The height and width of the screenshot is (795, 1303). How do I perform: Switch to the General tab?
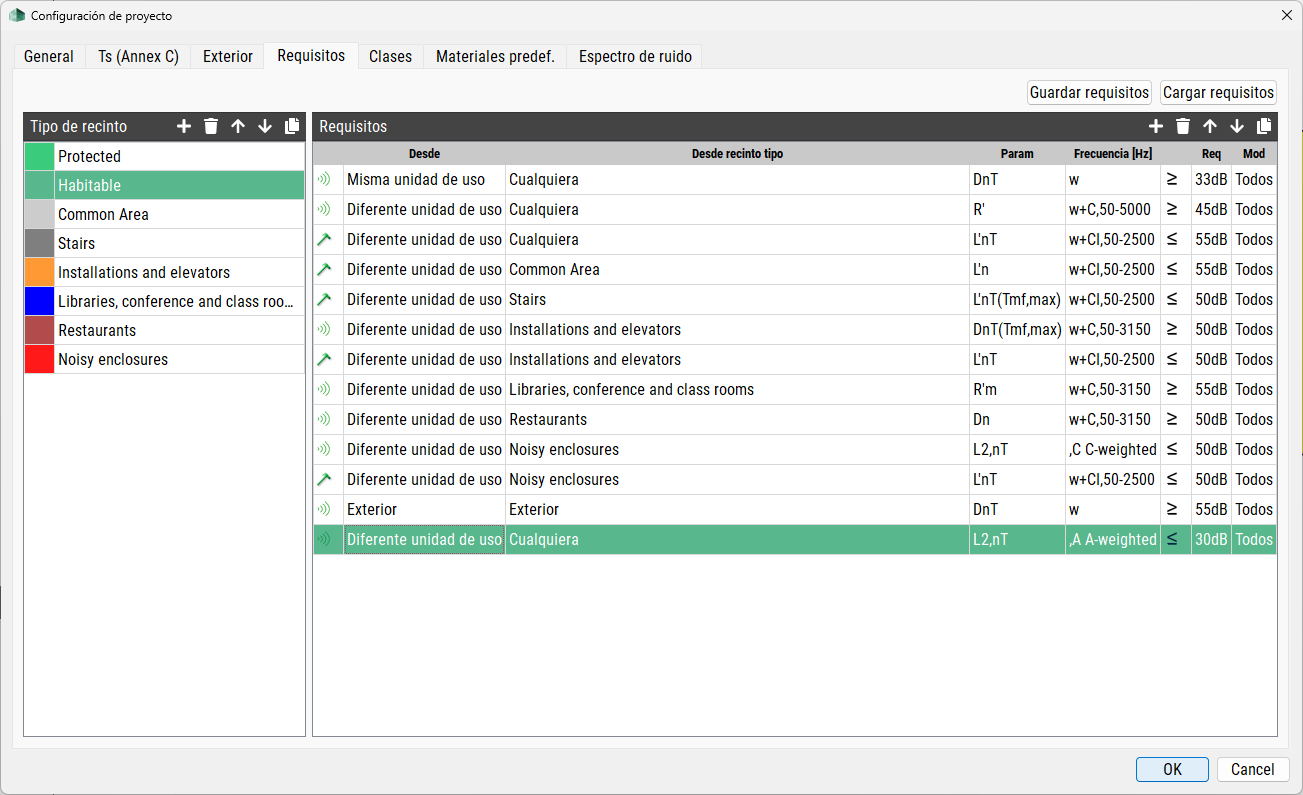[x=49, y=56]
